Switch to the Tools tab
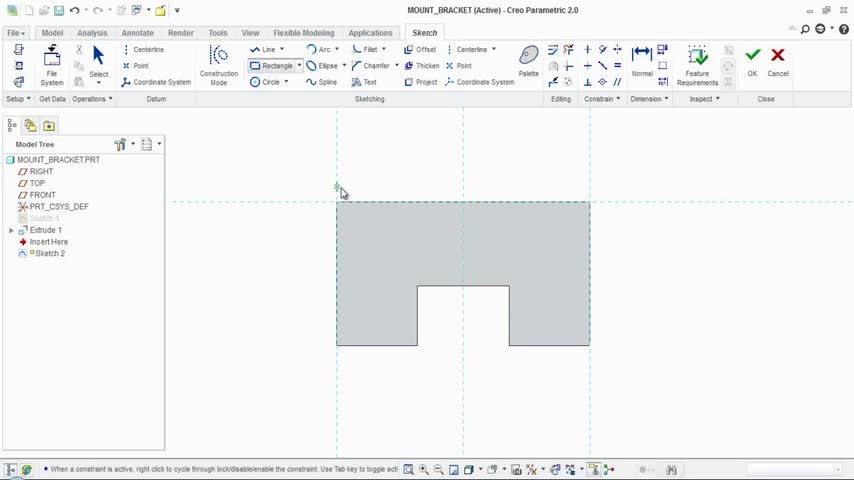 click(218, 33)
